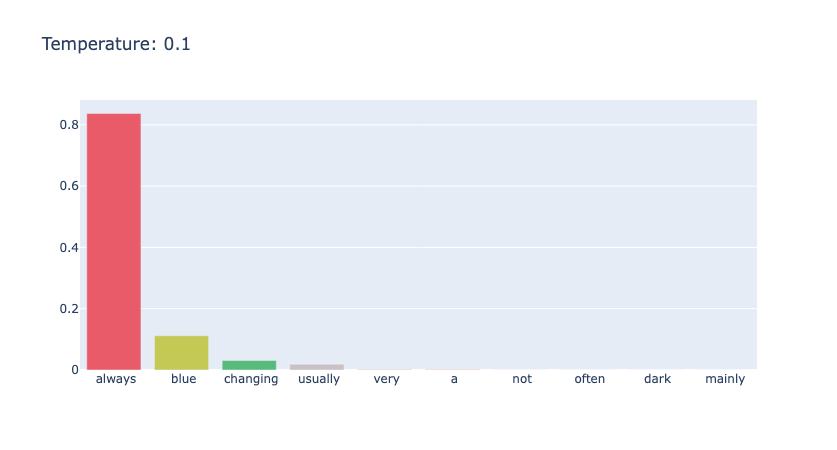This screenshot has width=837, height=450.
Task: Click the 'usually' x-axis label
Action: [319, 380]
